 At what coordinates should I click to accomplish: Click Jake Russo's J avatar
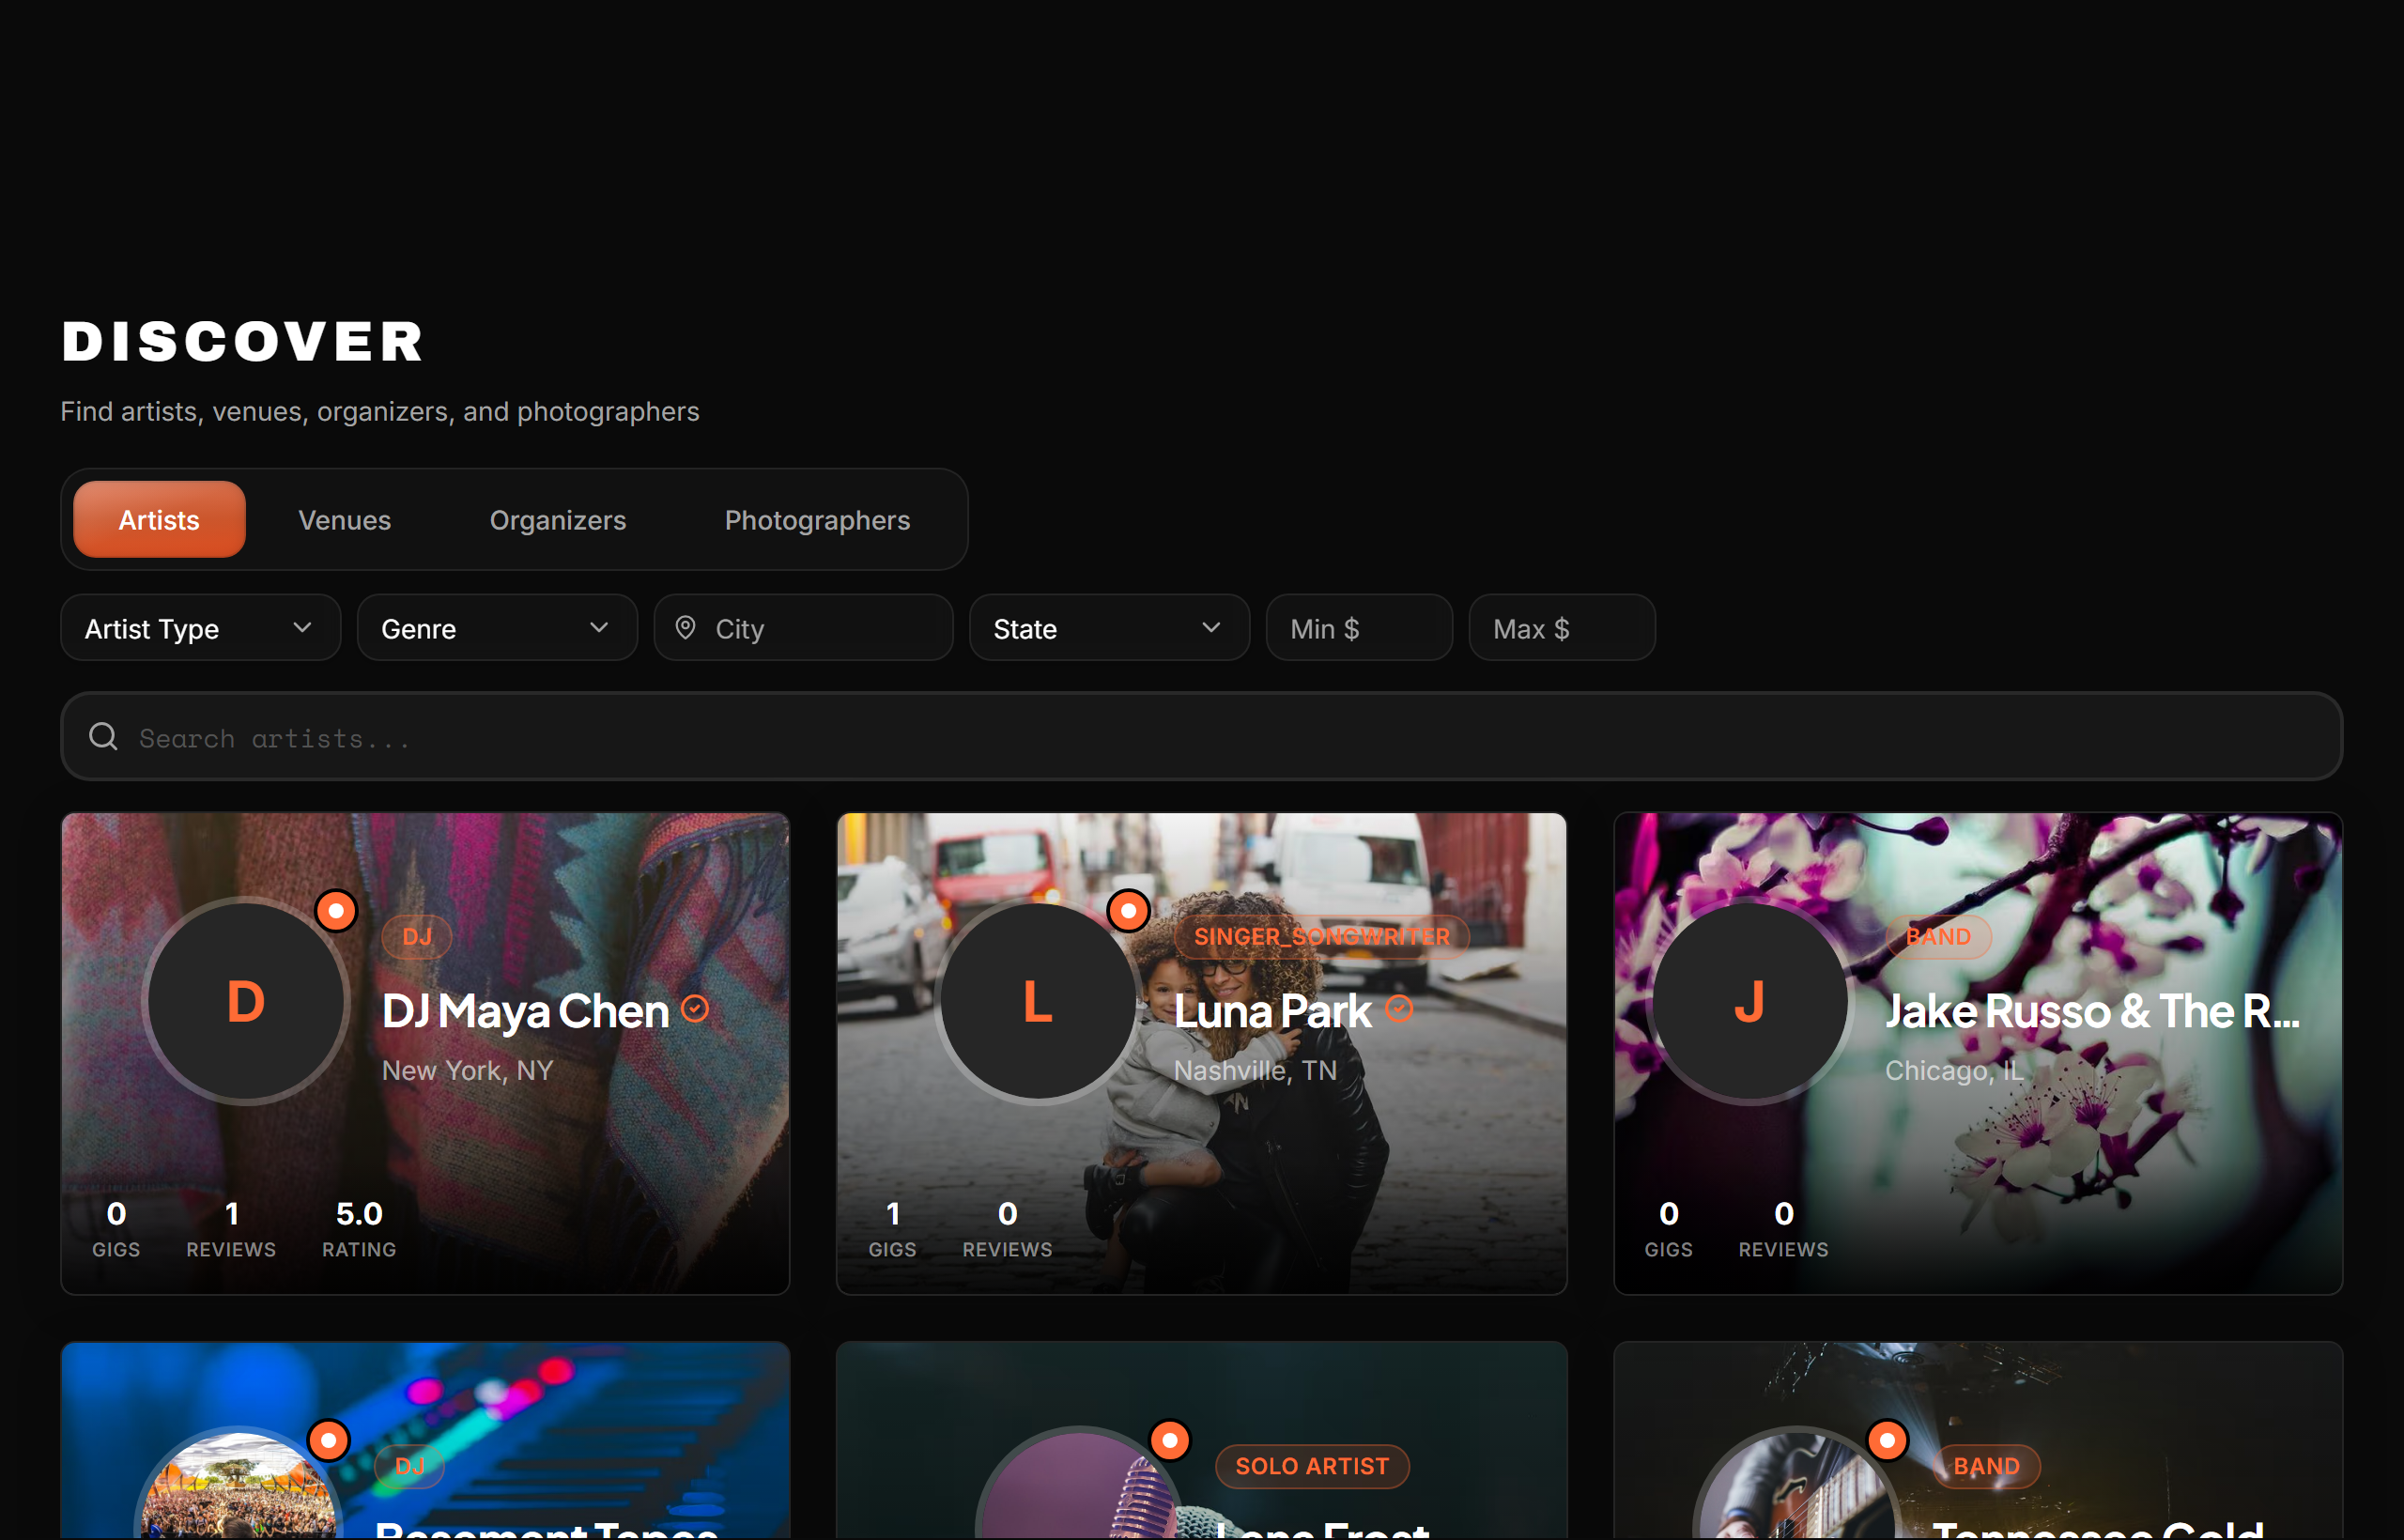click(x=1749, y=1001)
